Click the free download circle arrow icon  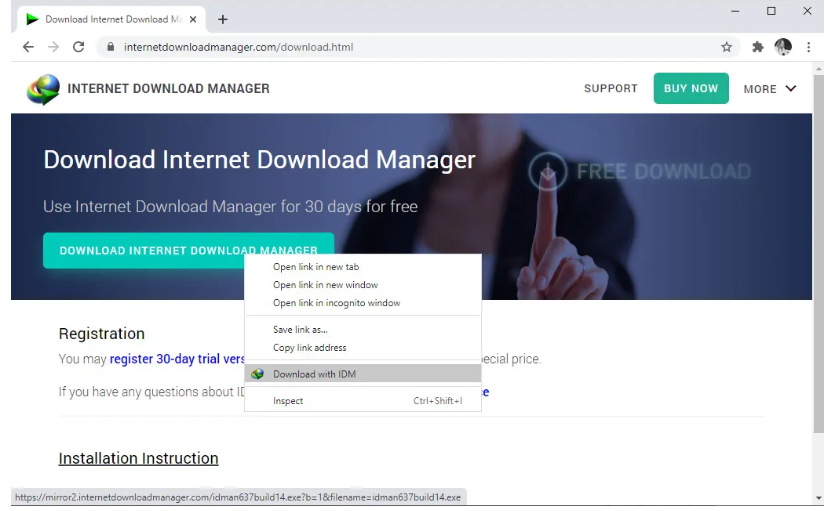coord(548,172)
